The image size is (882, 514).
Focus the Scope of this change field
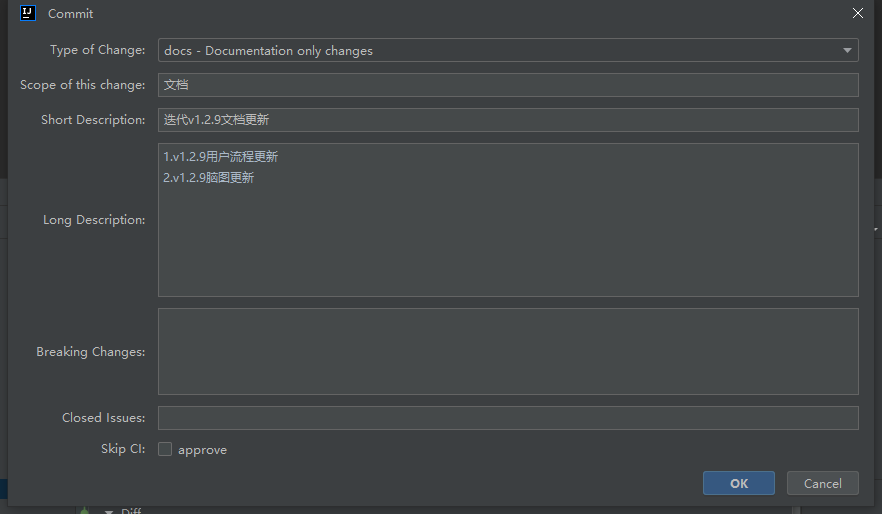coord(508,85)
